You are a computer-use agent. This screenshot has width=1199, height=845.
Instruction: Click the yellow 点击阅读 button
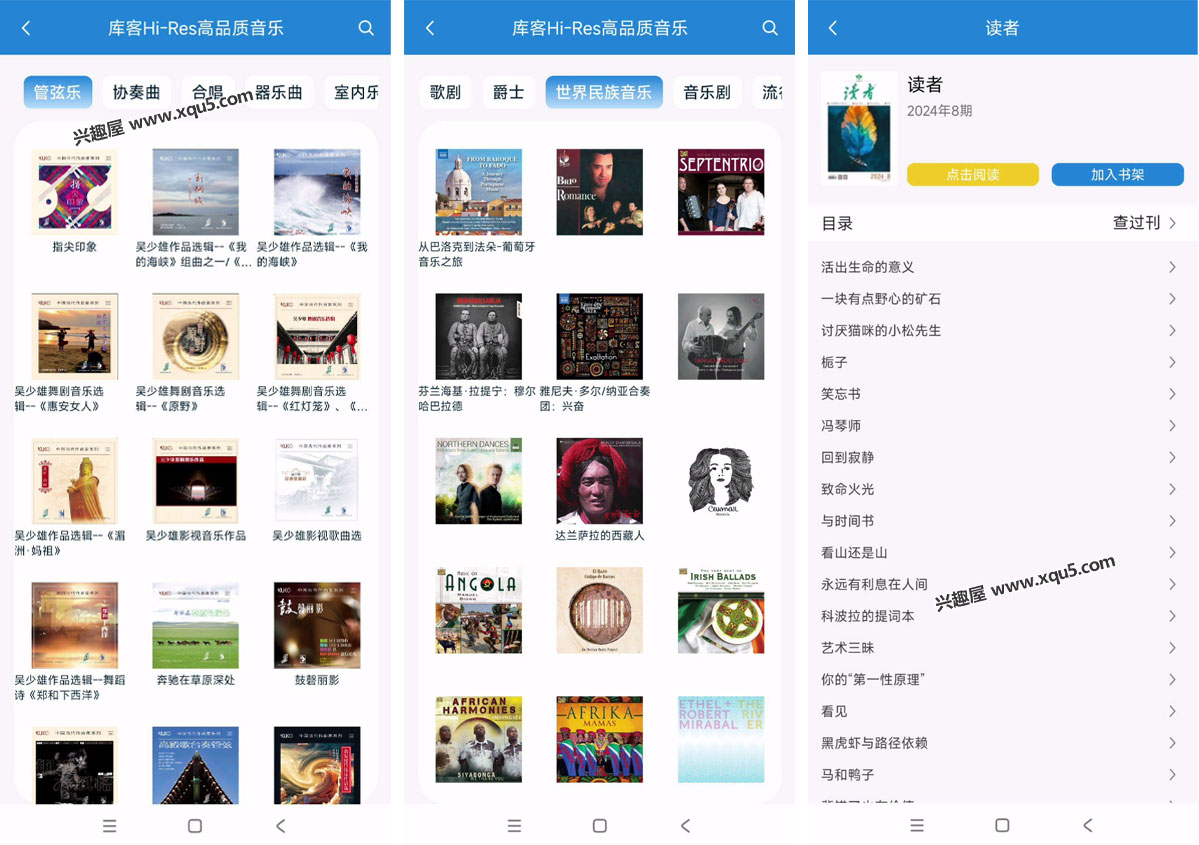[x=973, y=174]
